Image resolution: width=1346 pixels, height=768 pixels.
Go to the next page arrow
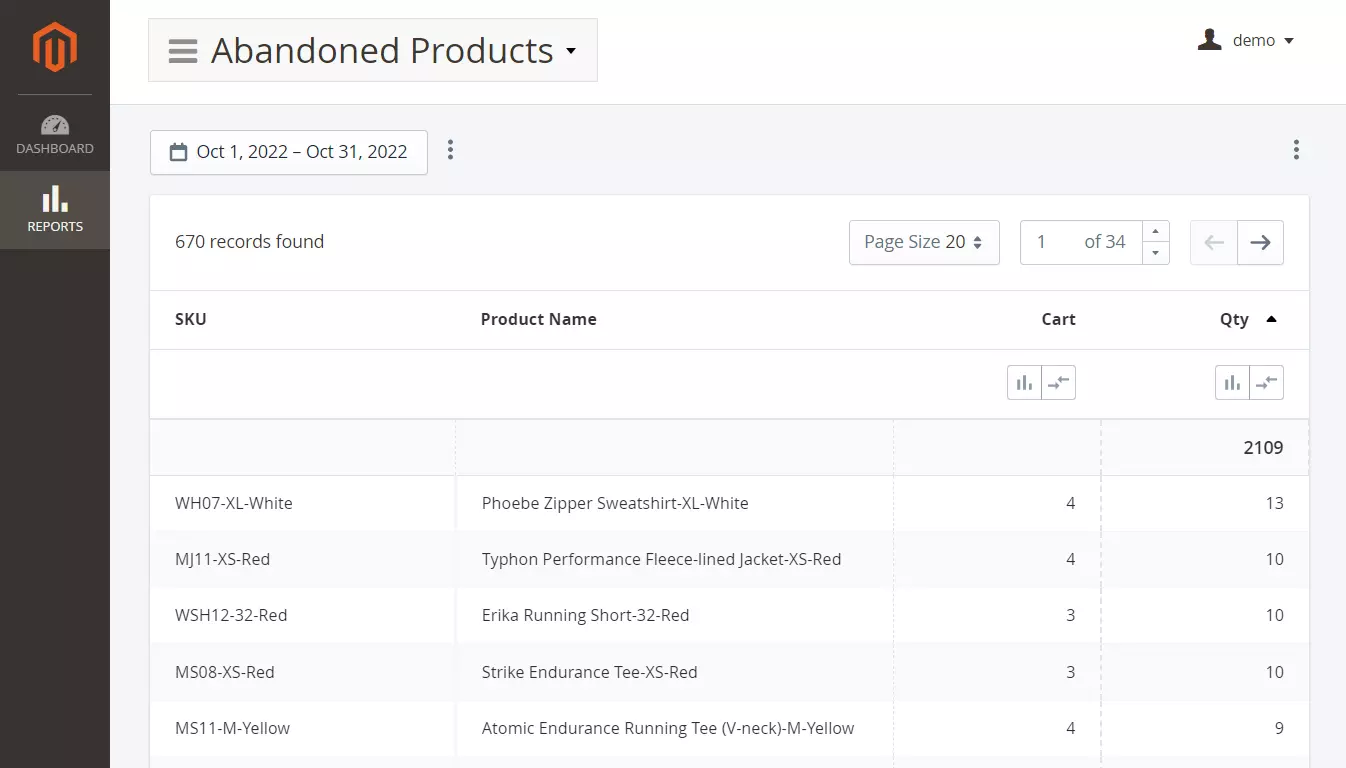click(1260, 242)
